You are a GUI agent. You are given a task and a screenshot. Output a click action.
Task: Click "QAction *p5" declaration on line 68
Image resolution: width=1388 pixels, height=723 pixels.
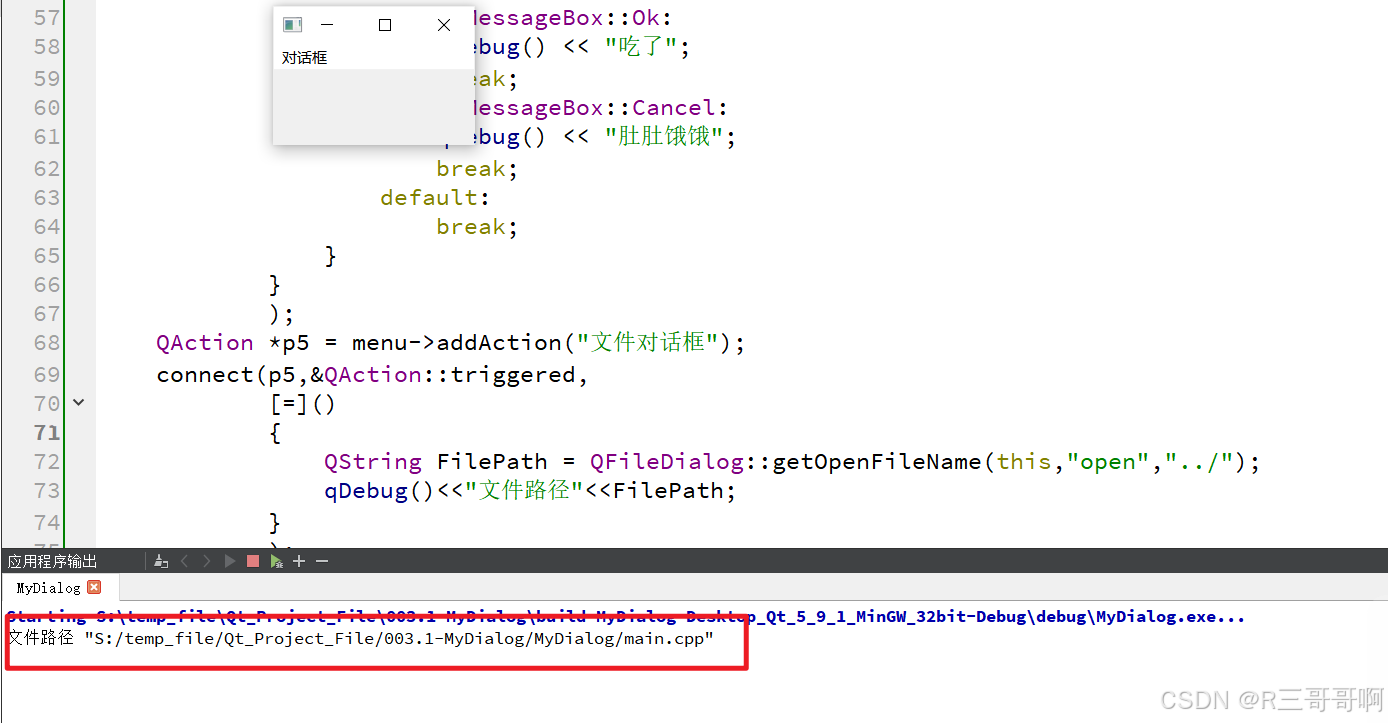233,343
